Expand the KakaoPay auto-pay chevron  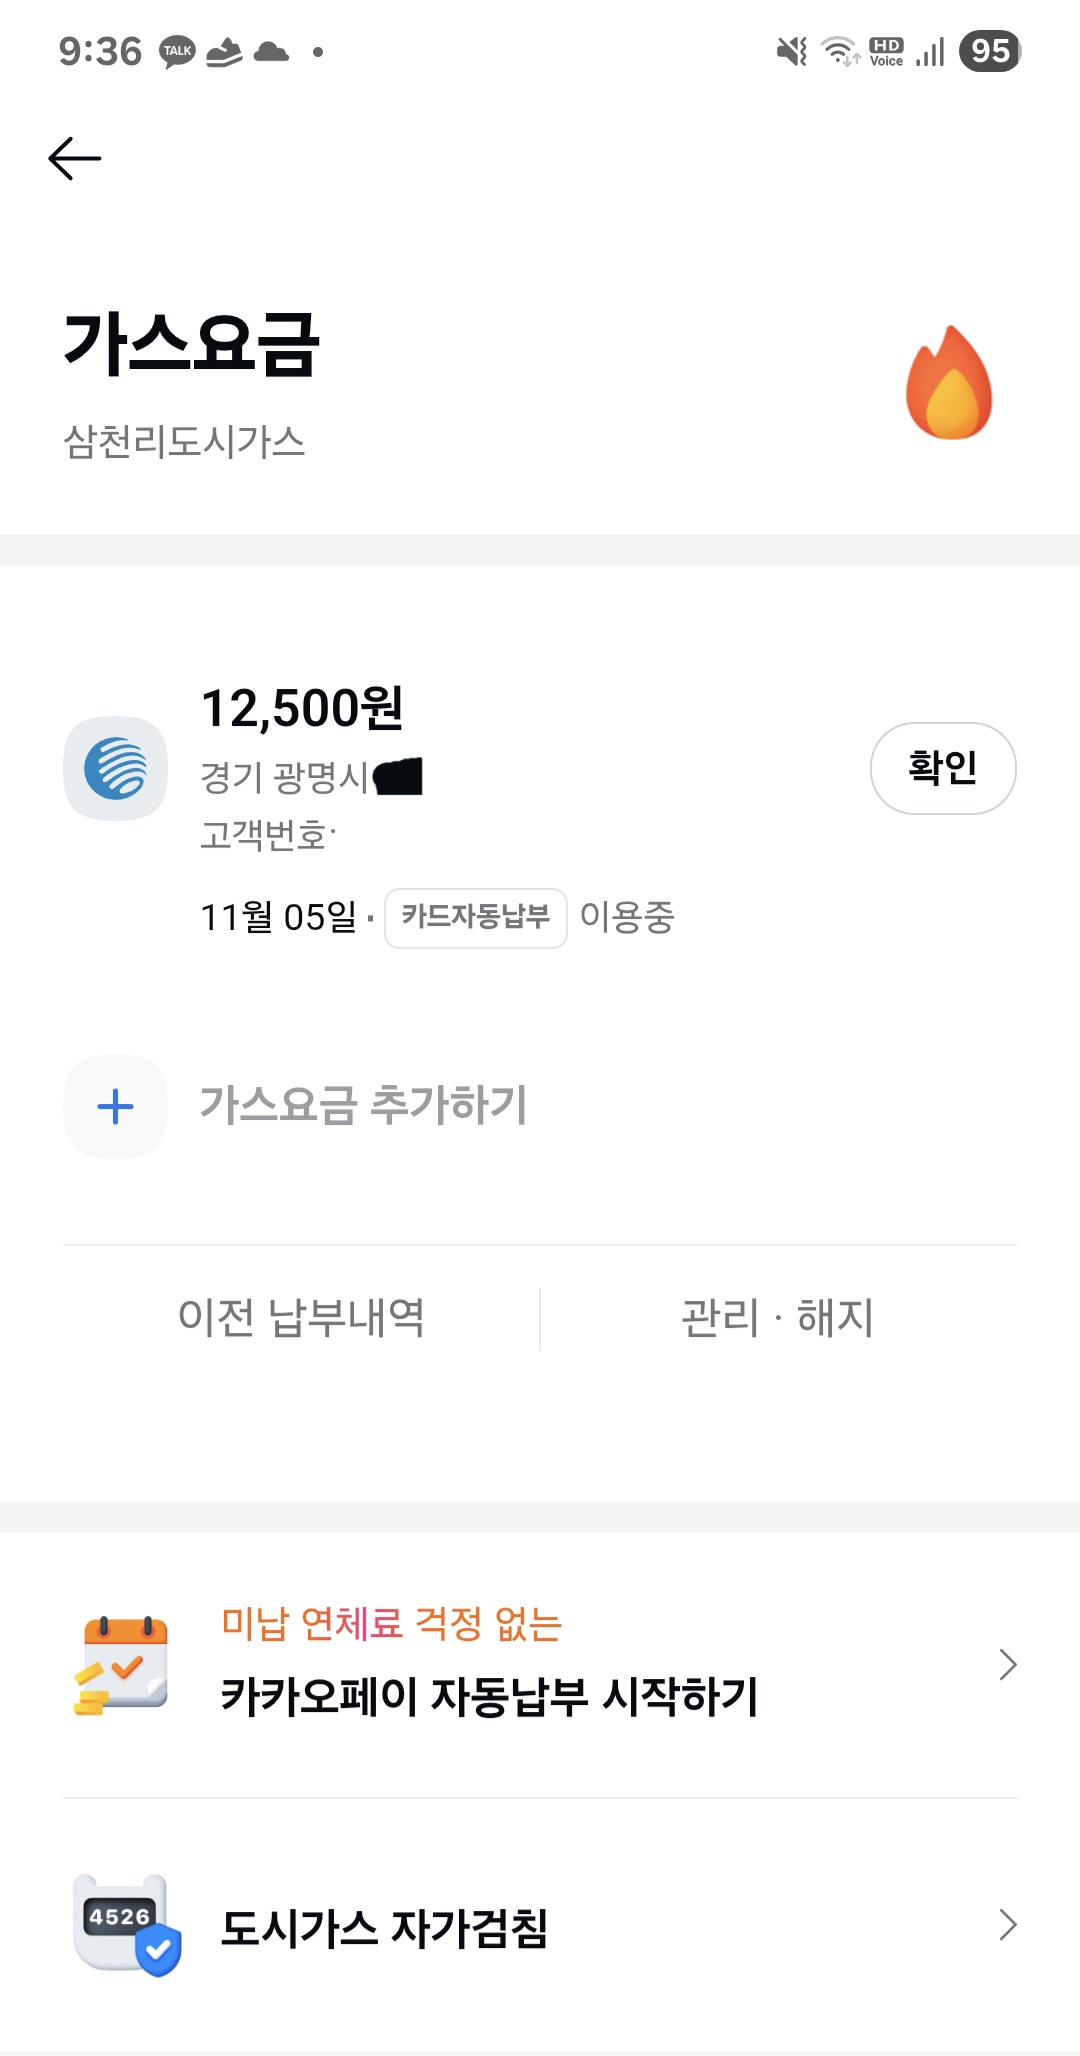[x=1007, y=1665]
